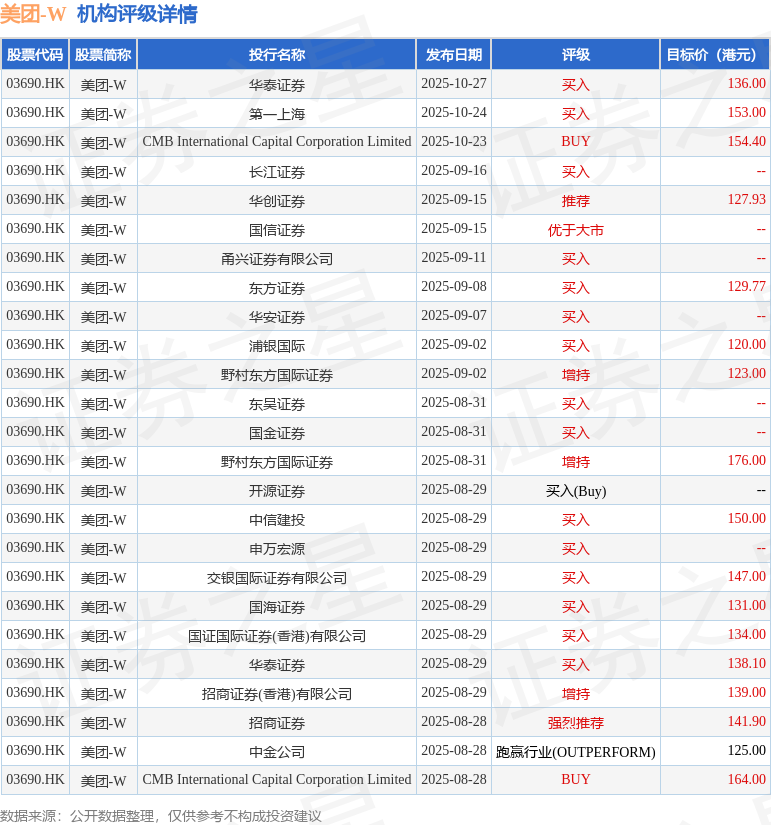
Task: Click target price 123.00
Action: 746,373
